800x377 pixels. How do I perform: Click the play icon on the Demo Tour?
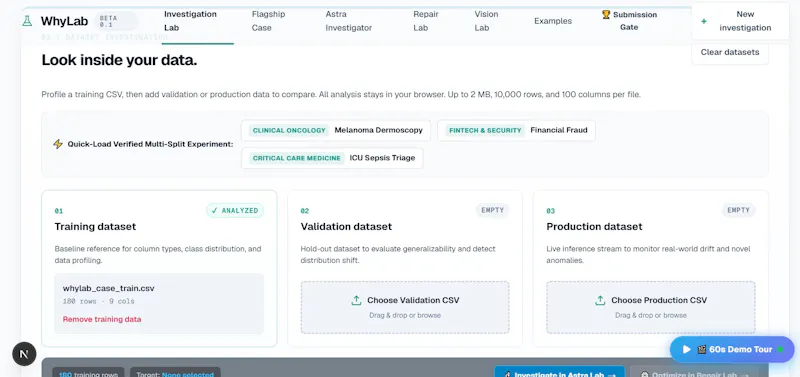click(x=687, y=349)
